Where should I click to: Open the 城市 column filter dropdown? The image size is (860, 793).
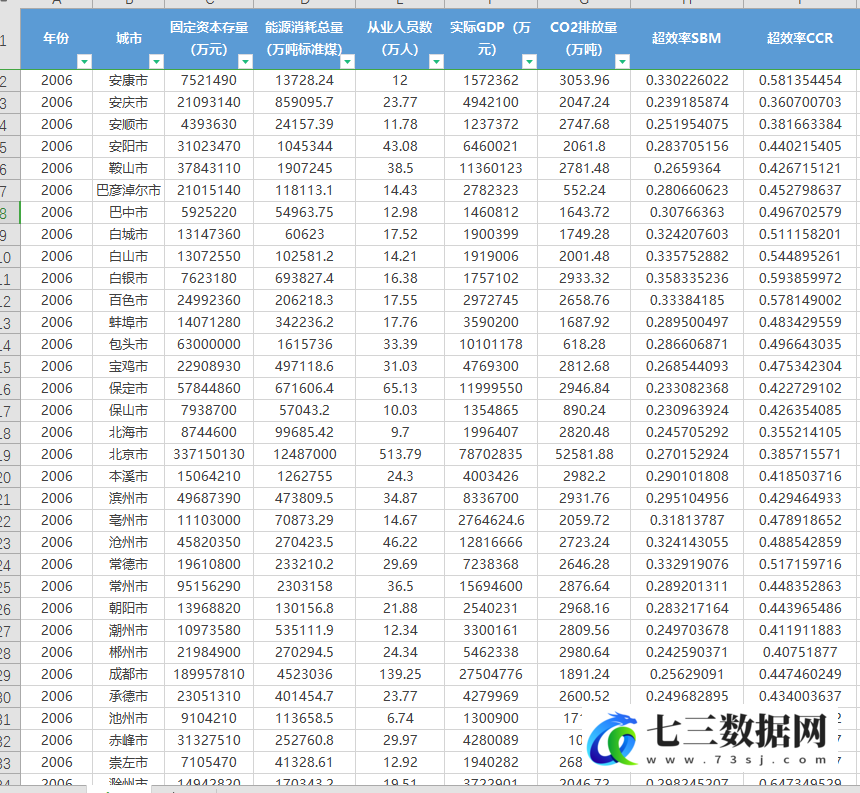click(156, 61)
